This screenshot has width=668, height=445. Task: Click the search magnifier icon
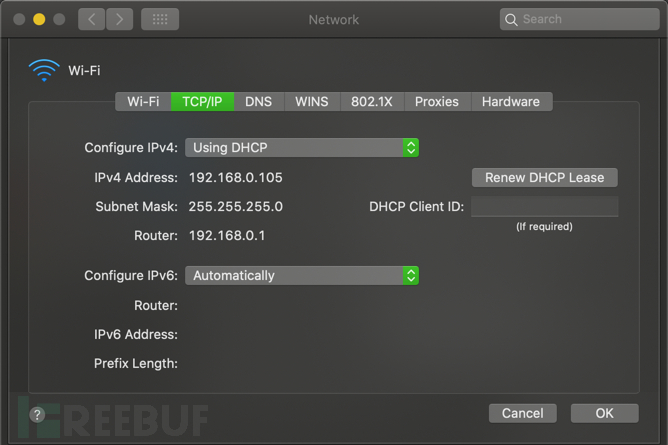click(512, 19)
